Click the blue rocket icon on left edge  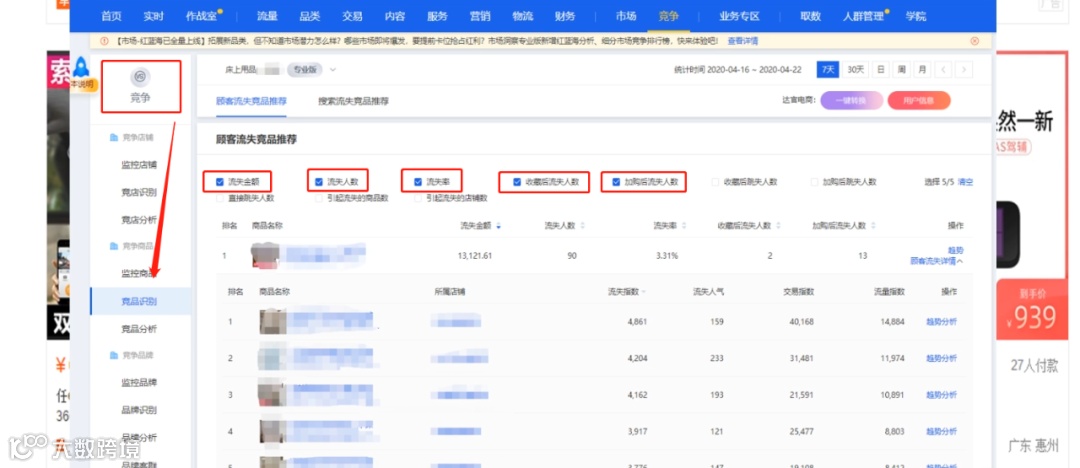[81, 67]
